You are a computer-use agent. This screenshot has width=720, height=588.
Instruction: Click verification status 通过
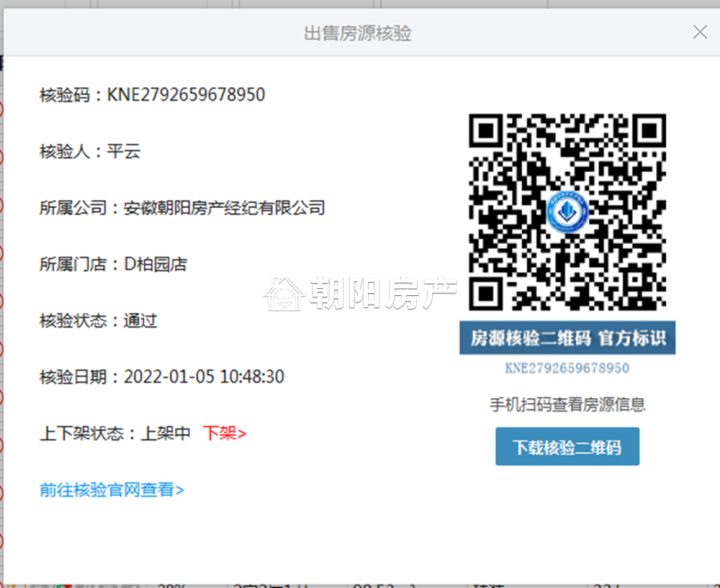(x=140, y=321)
